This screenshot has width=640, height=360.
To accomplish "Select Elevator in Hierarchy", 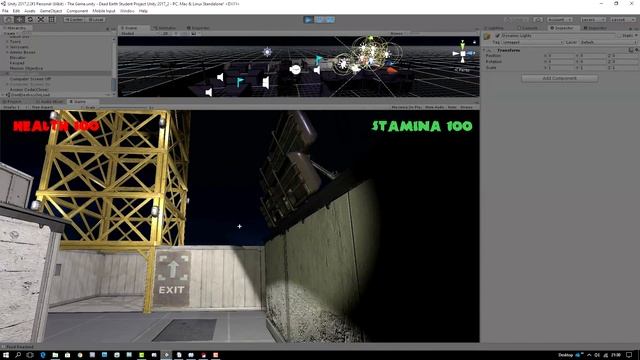I will [x=18, y=58].
